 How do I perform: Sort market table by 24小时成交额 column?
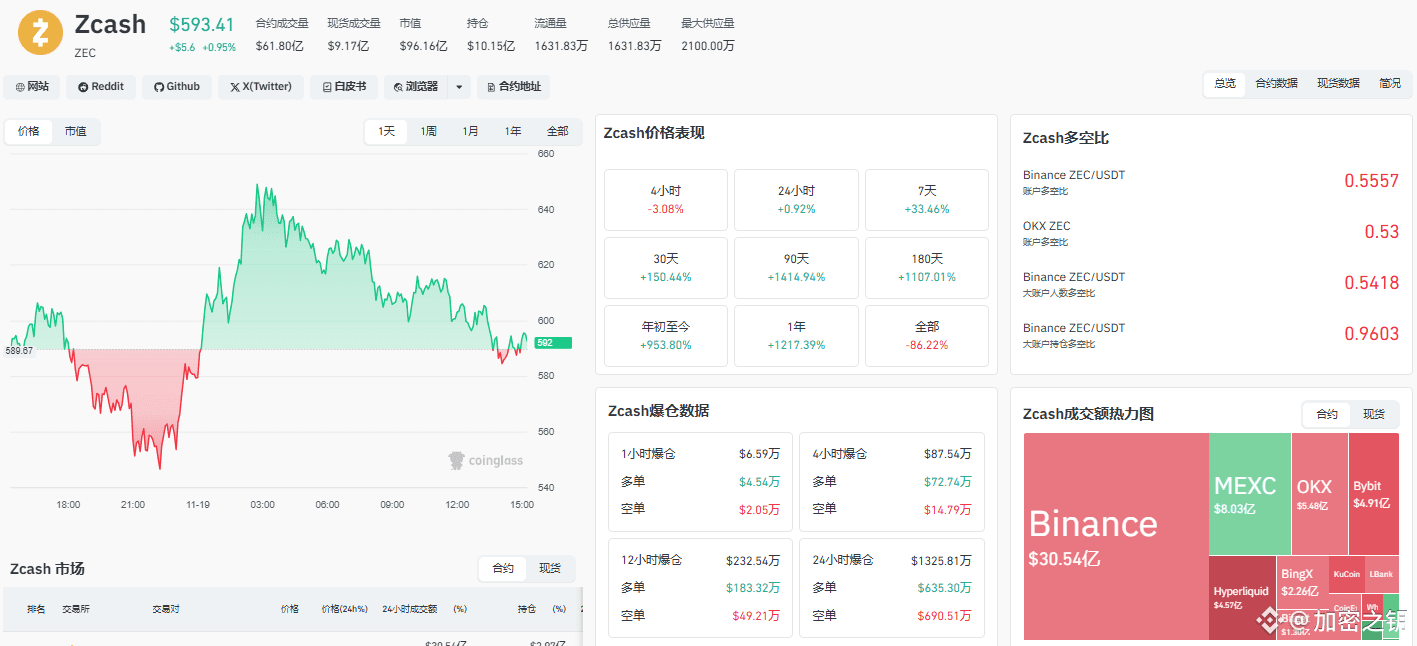(x=409, y=609)
